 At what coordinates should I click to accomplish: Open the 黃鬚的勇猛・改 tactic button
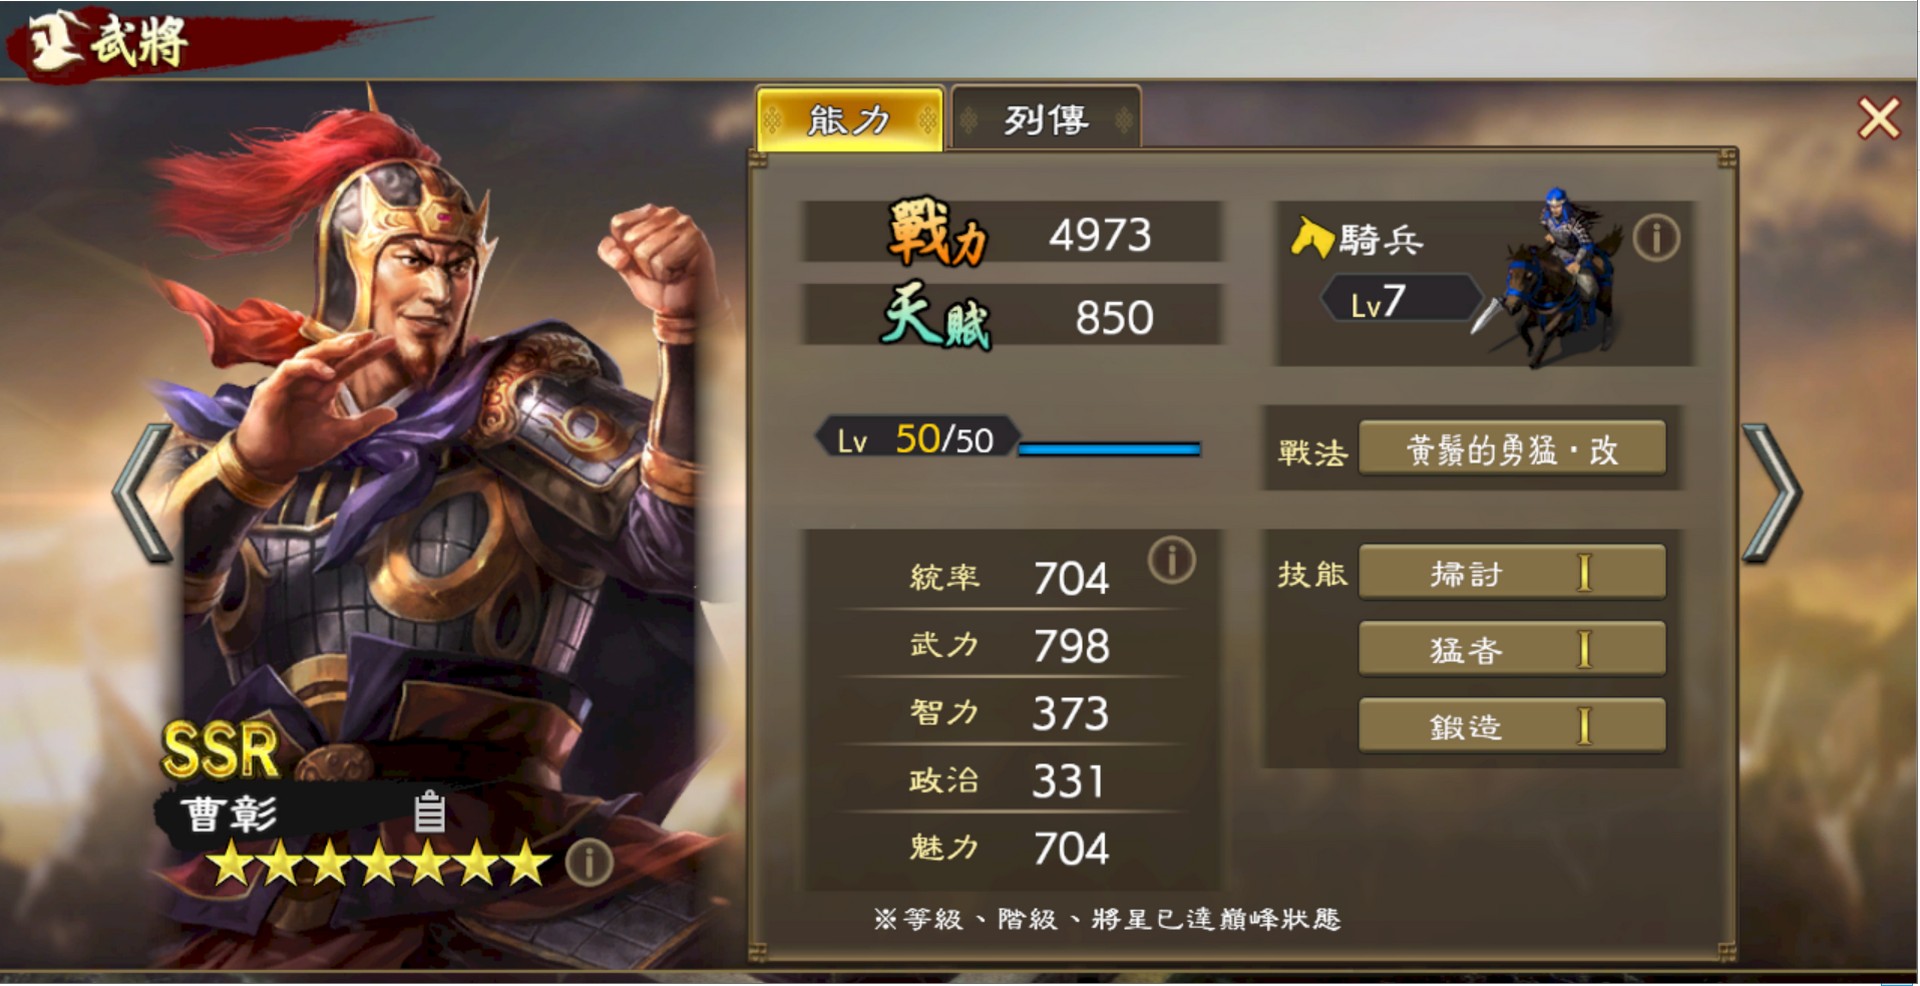[x=1512, y=449]
